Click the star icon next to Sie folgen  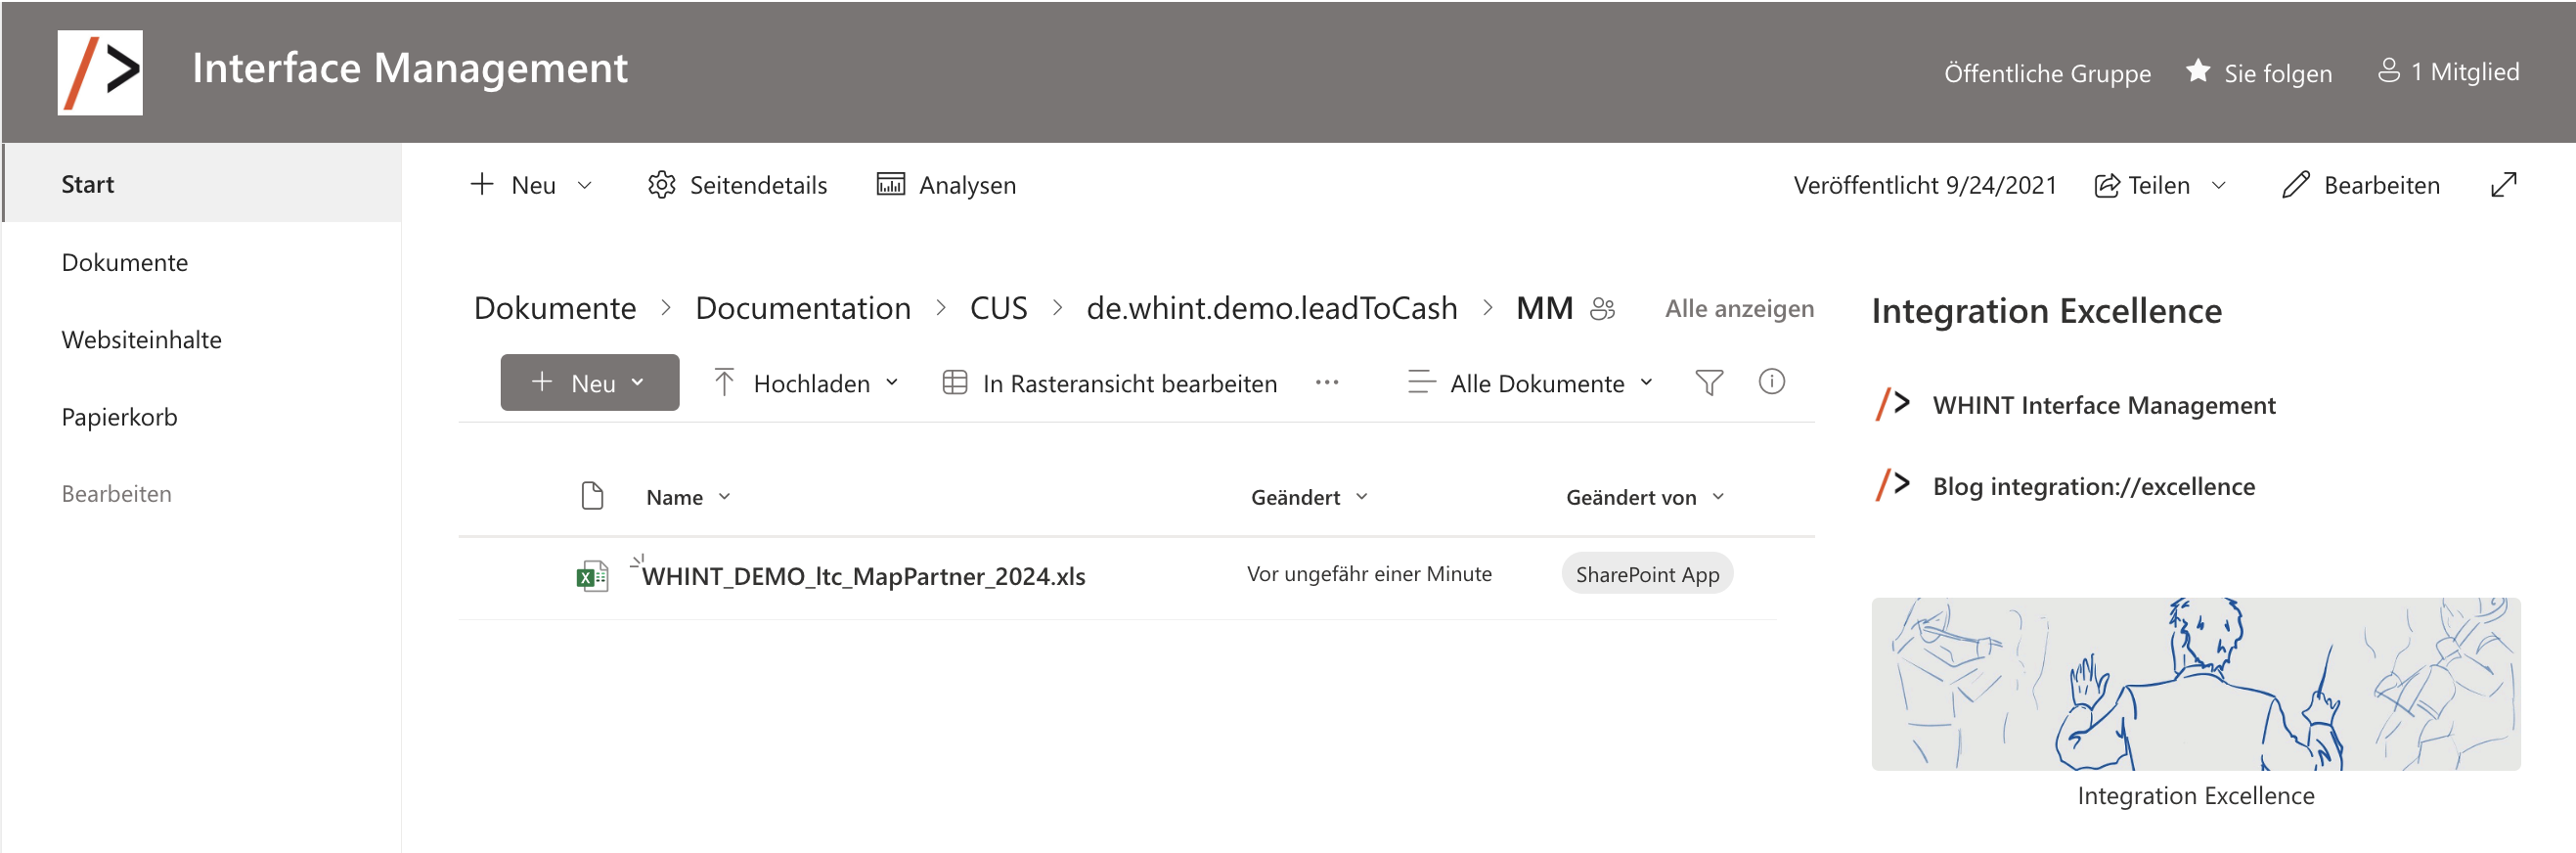(2197, 71)
